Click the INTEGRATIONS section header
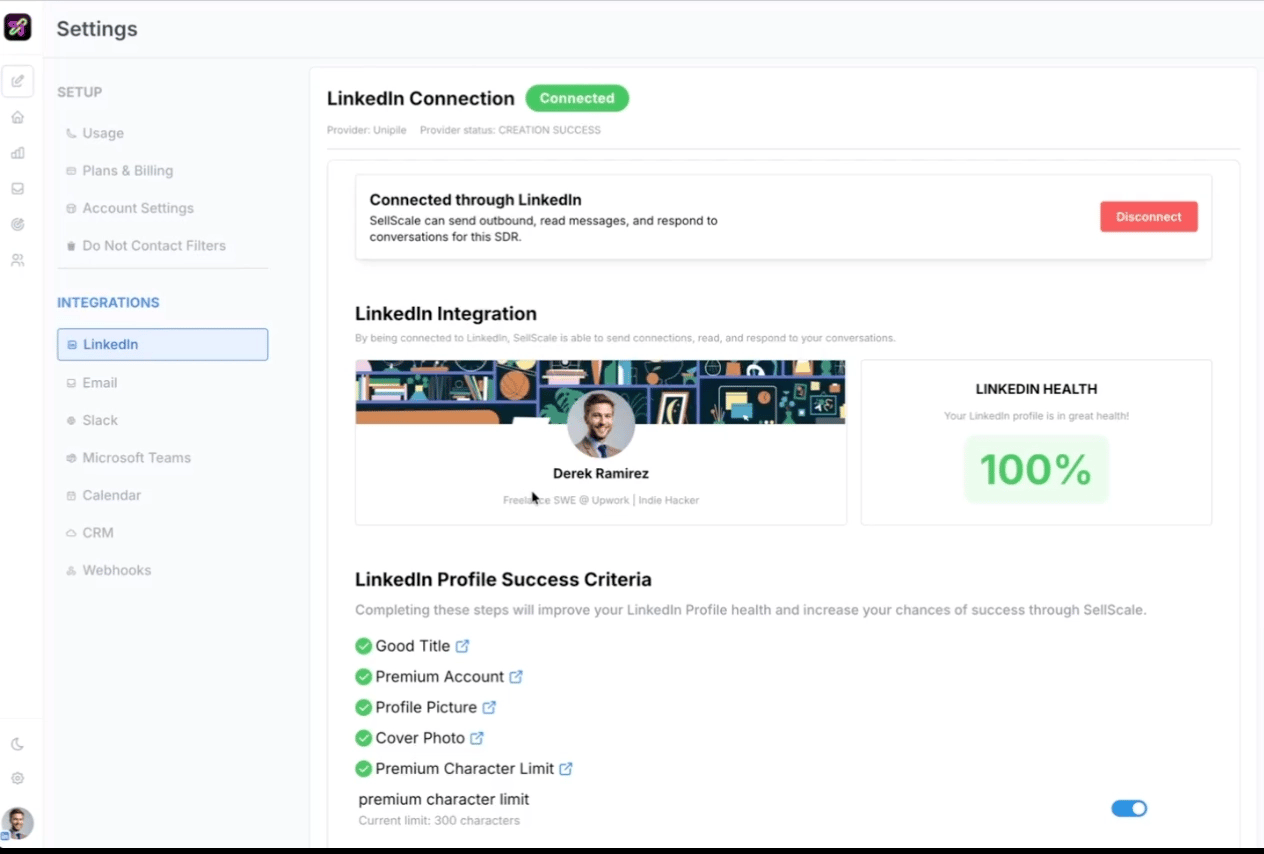The image size is (1264, 854). point(108,303)
